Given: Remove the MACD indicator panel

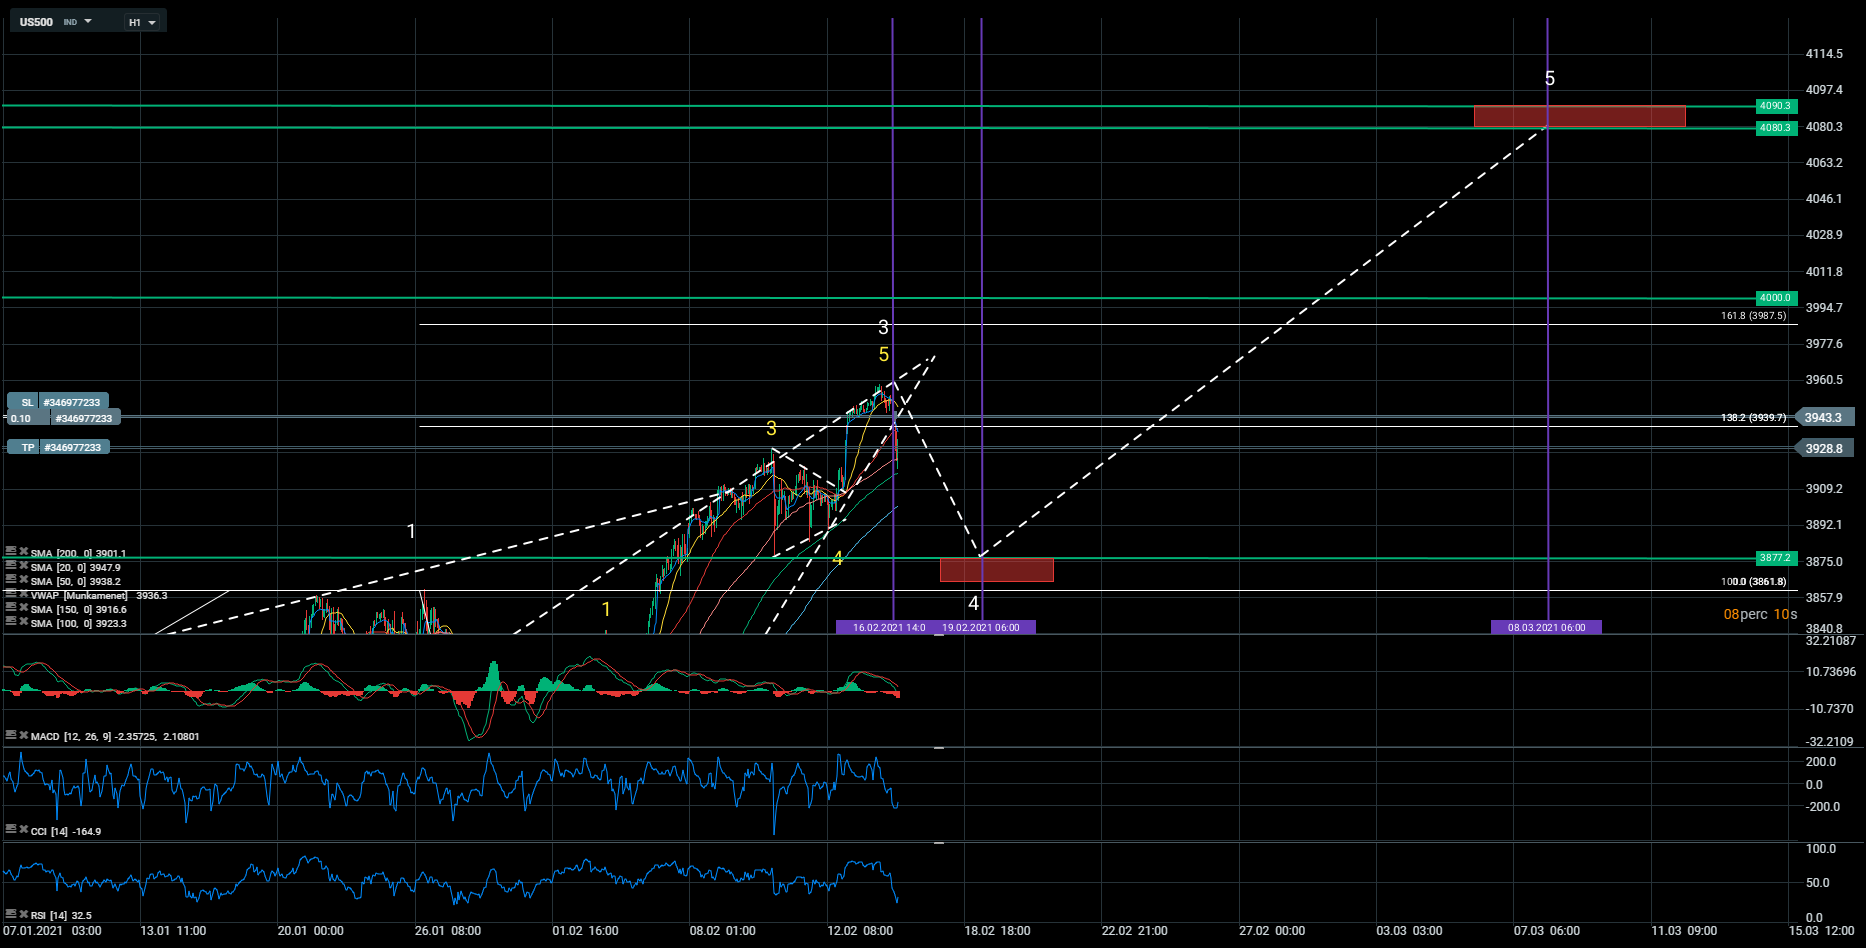Looking at the screenshot, I should (x=23, y=736).
